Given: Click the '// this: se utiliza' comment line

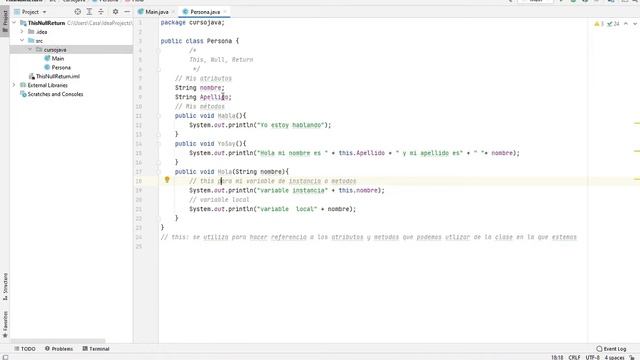Looking at the screenshot, I should 369,237.
